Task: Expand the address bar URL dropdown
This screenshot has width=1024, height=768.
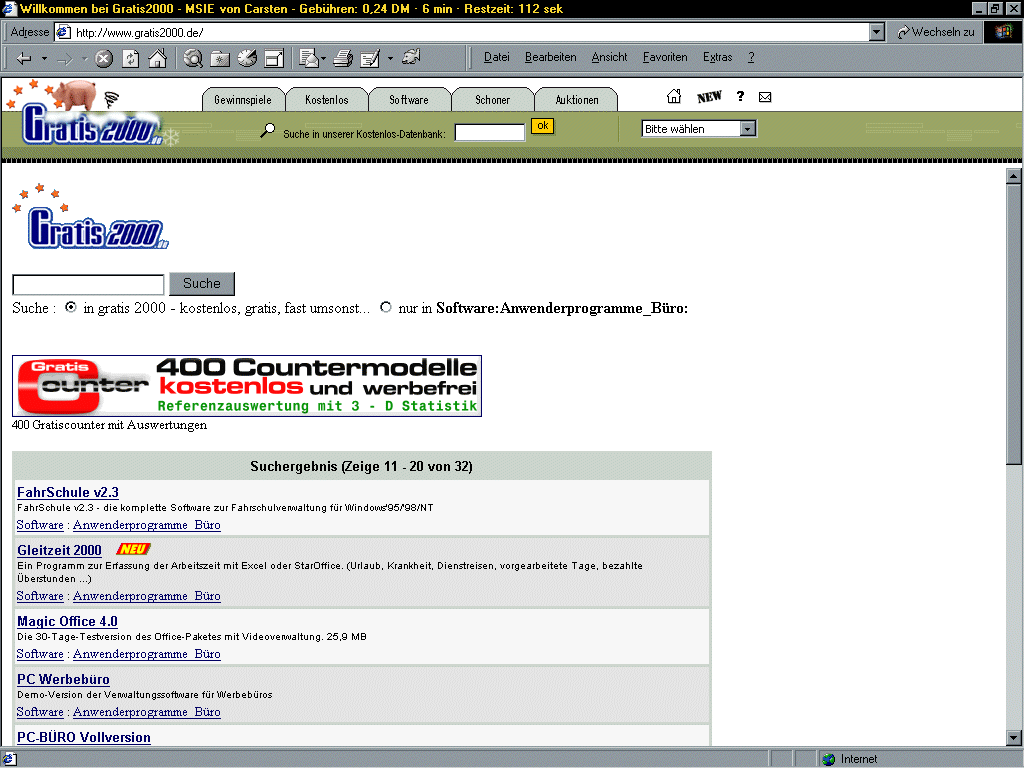Action: point(877,32)
